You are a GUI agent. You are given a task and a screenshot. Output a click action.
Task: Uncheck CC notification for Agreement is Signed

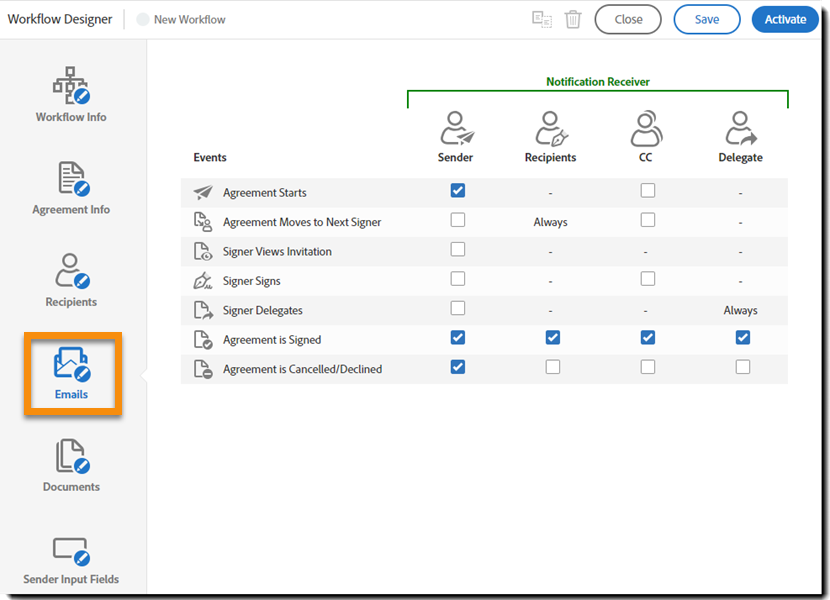[x=647, y=338]
